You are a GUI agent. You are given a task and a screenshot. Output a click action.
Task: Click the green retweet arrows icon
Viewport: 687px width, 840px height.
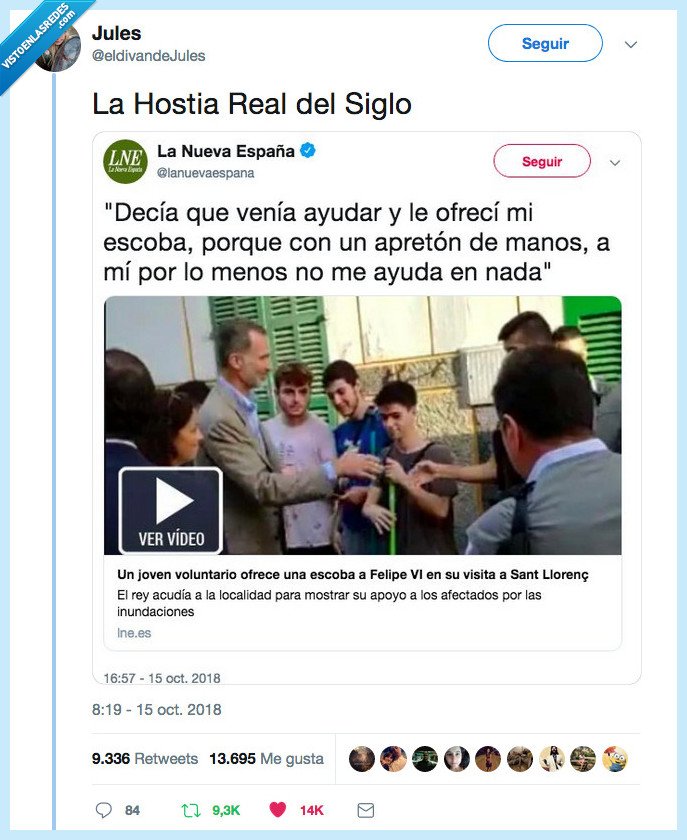(x=190, y=810)
